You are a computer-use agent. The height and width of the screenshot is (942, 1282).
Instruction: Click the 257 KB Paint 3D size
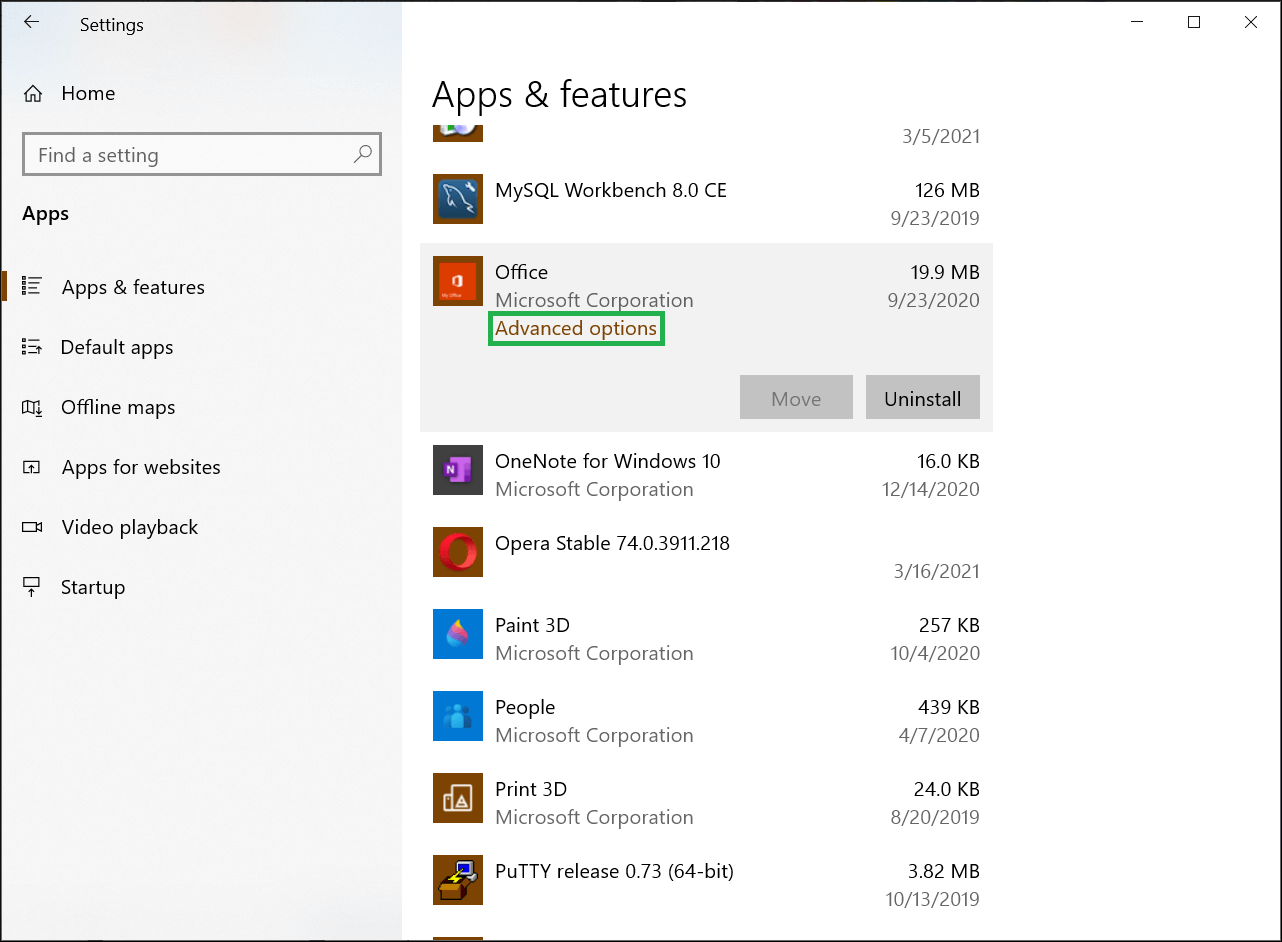click(949, 625)
